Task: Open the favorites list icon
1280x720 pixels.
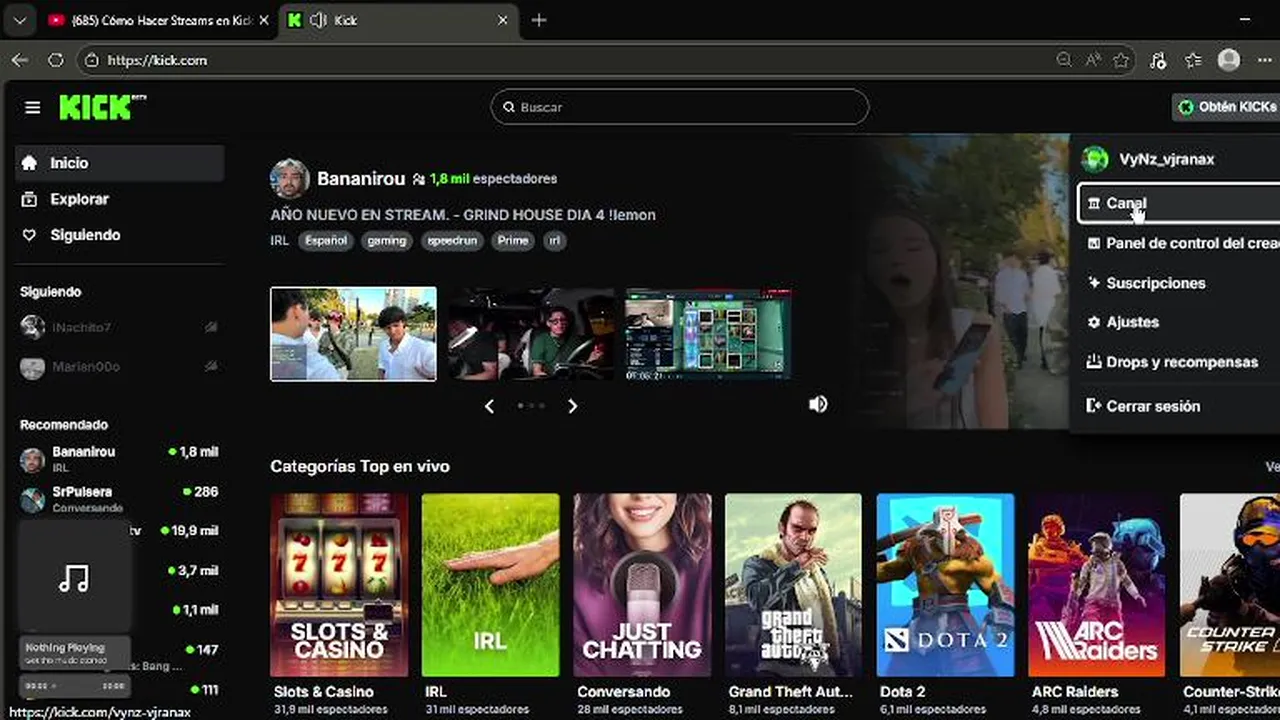Action: pos(1193,60)
